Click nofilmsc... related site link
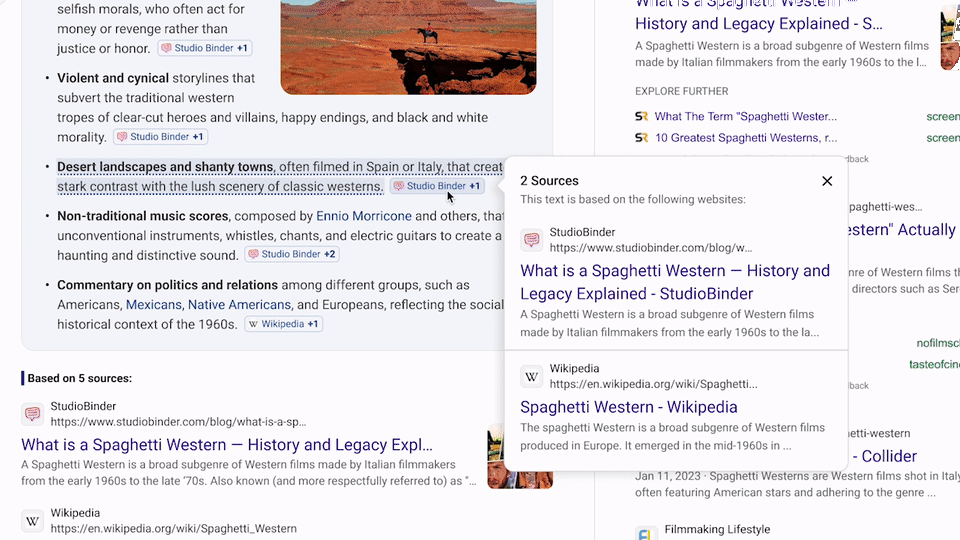Viewport: 960px width, 540px height. (937, 343)
